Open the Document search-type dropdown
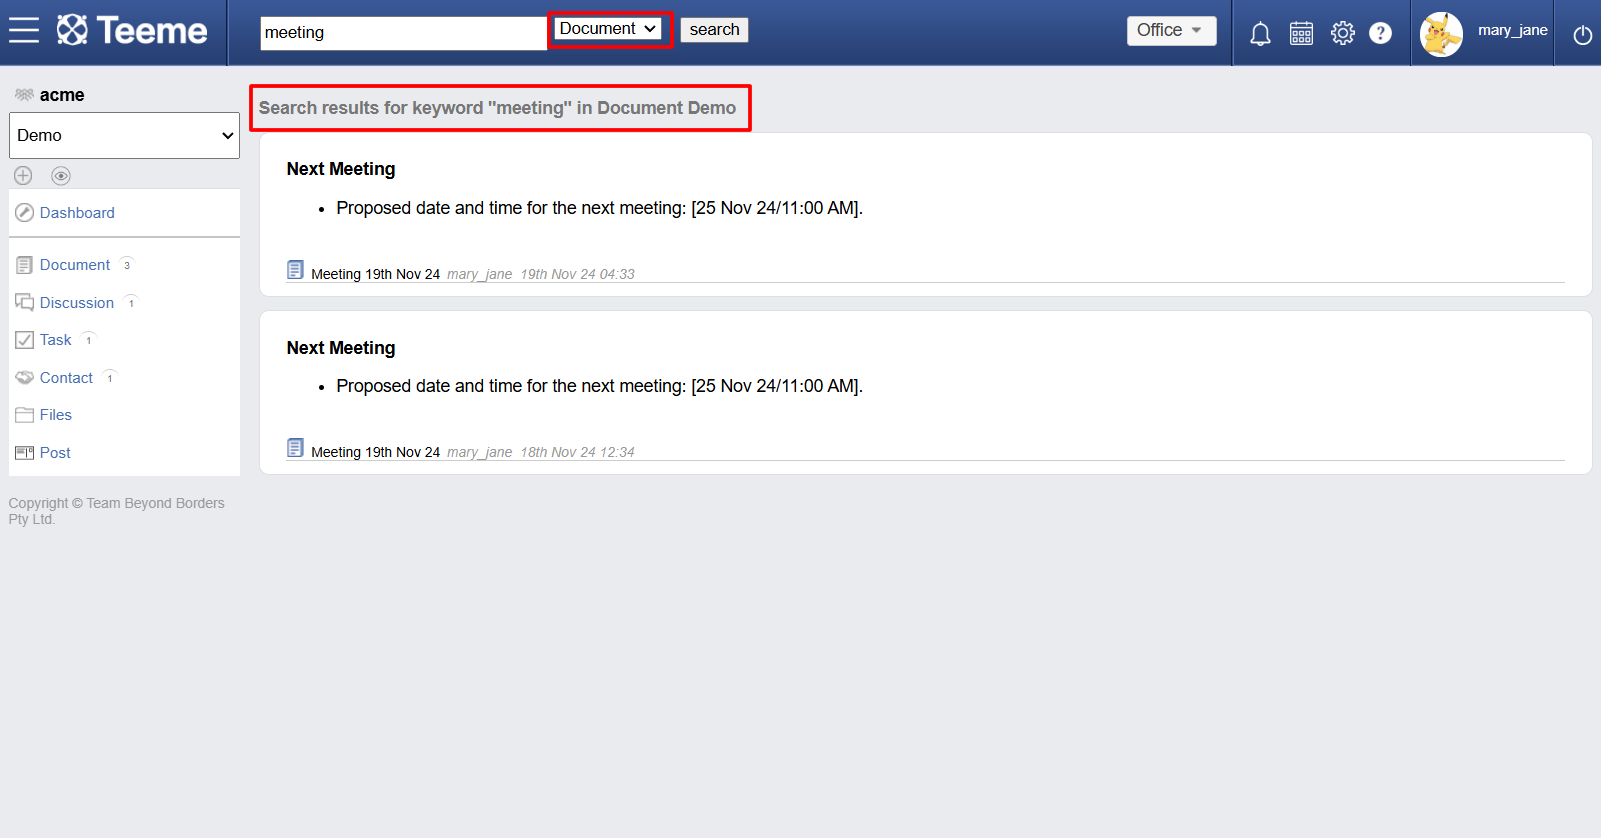The image size is (1601, 838). pyautogui.click(x=609, y=29)
